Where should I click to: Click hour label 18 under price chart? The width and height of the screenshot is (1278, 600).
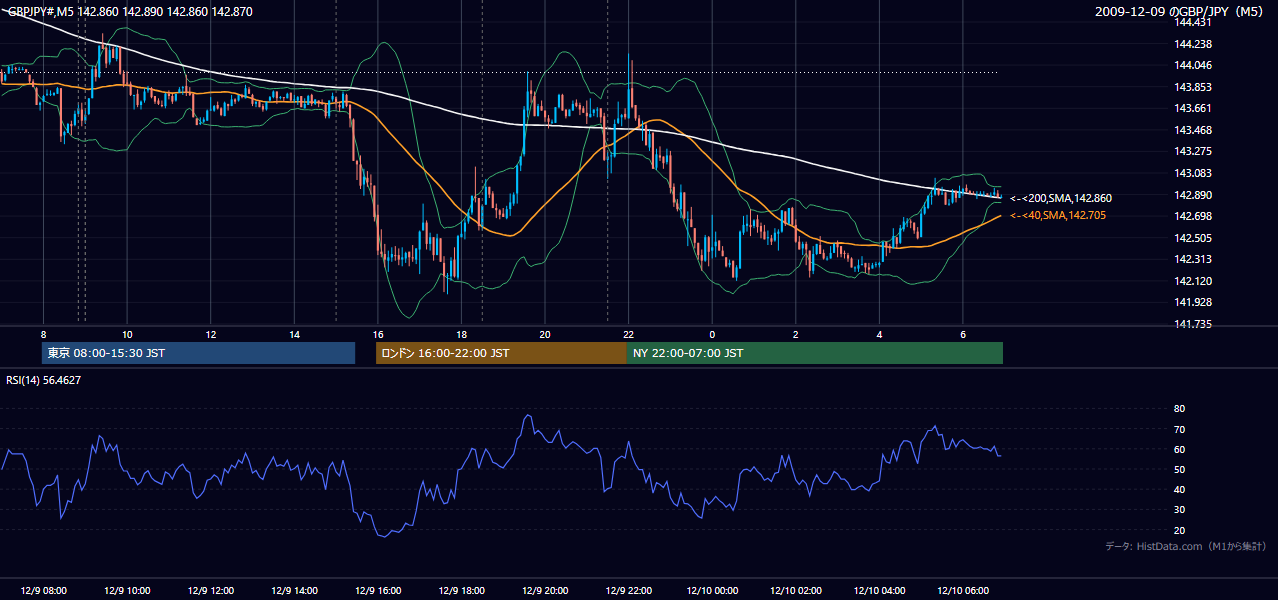461,334
